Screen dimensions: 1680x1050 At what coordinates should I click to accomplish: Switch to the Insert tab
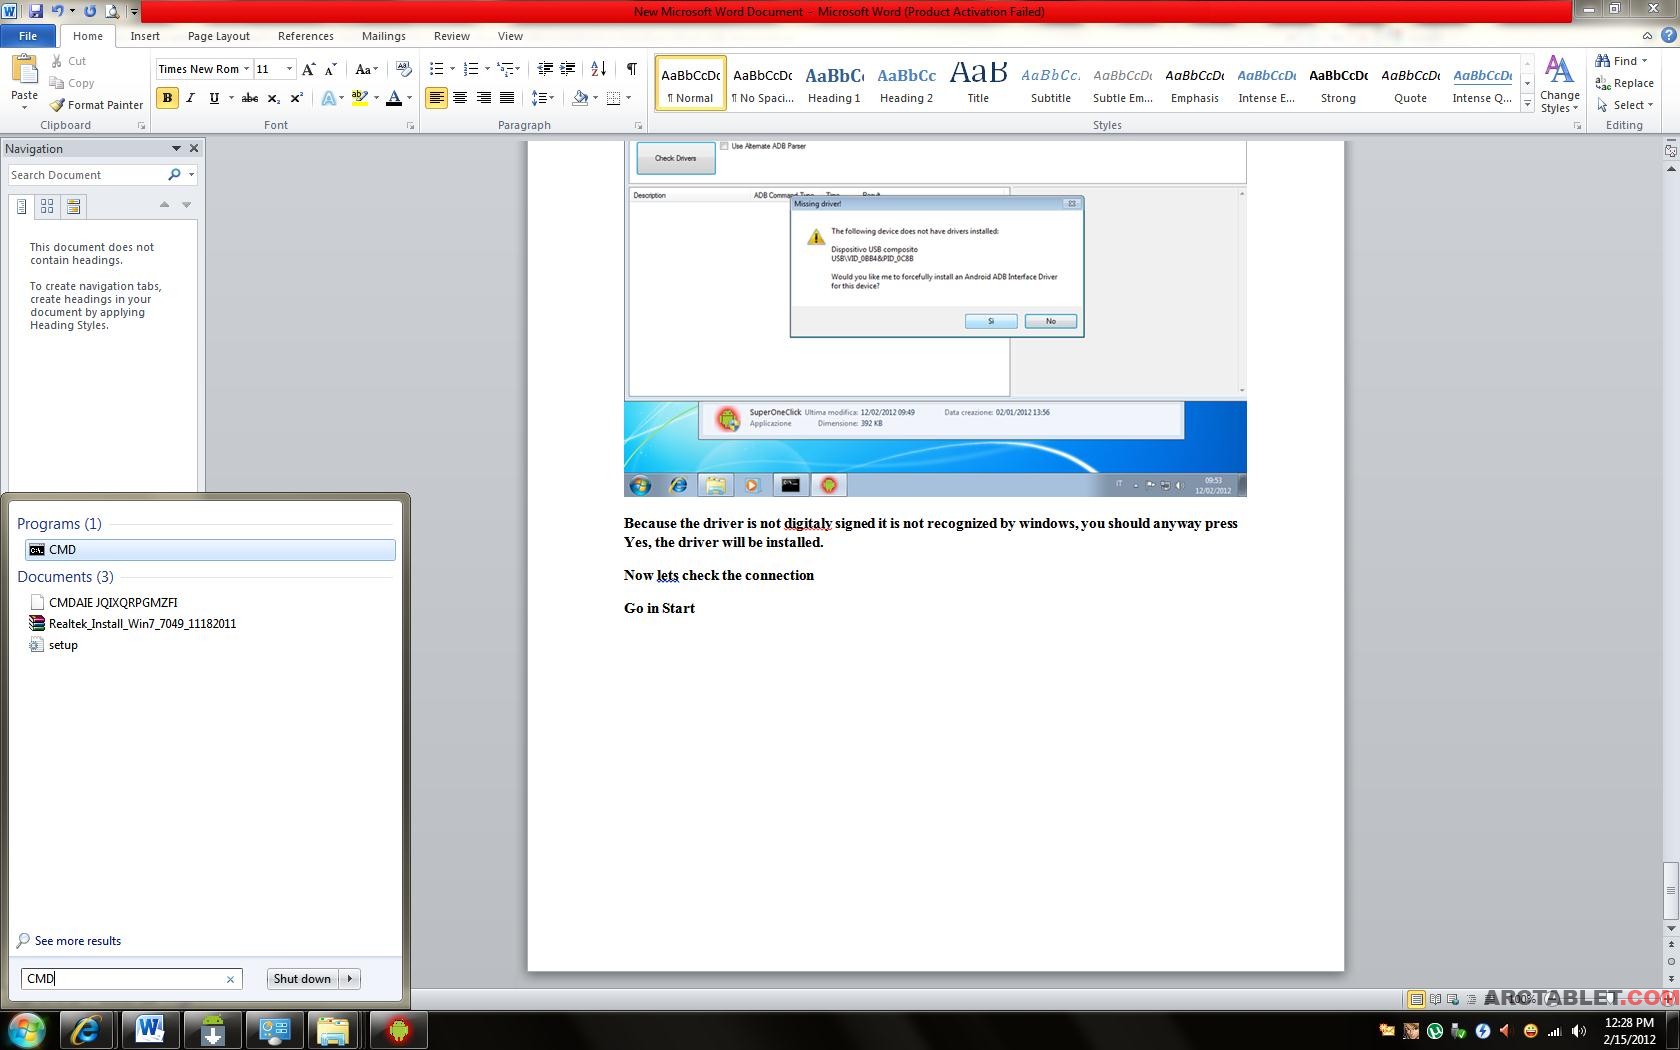[x=145, y=36]
